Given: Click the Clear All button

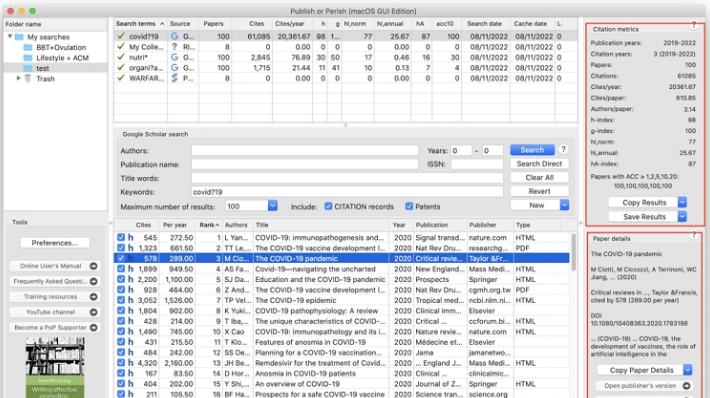Looking at the screenshot, I should [539, 177].
